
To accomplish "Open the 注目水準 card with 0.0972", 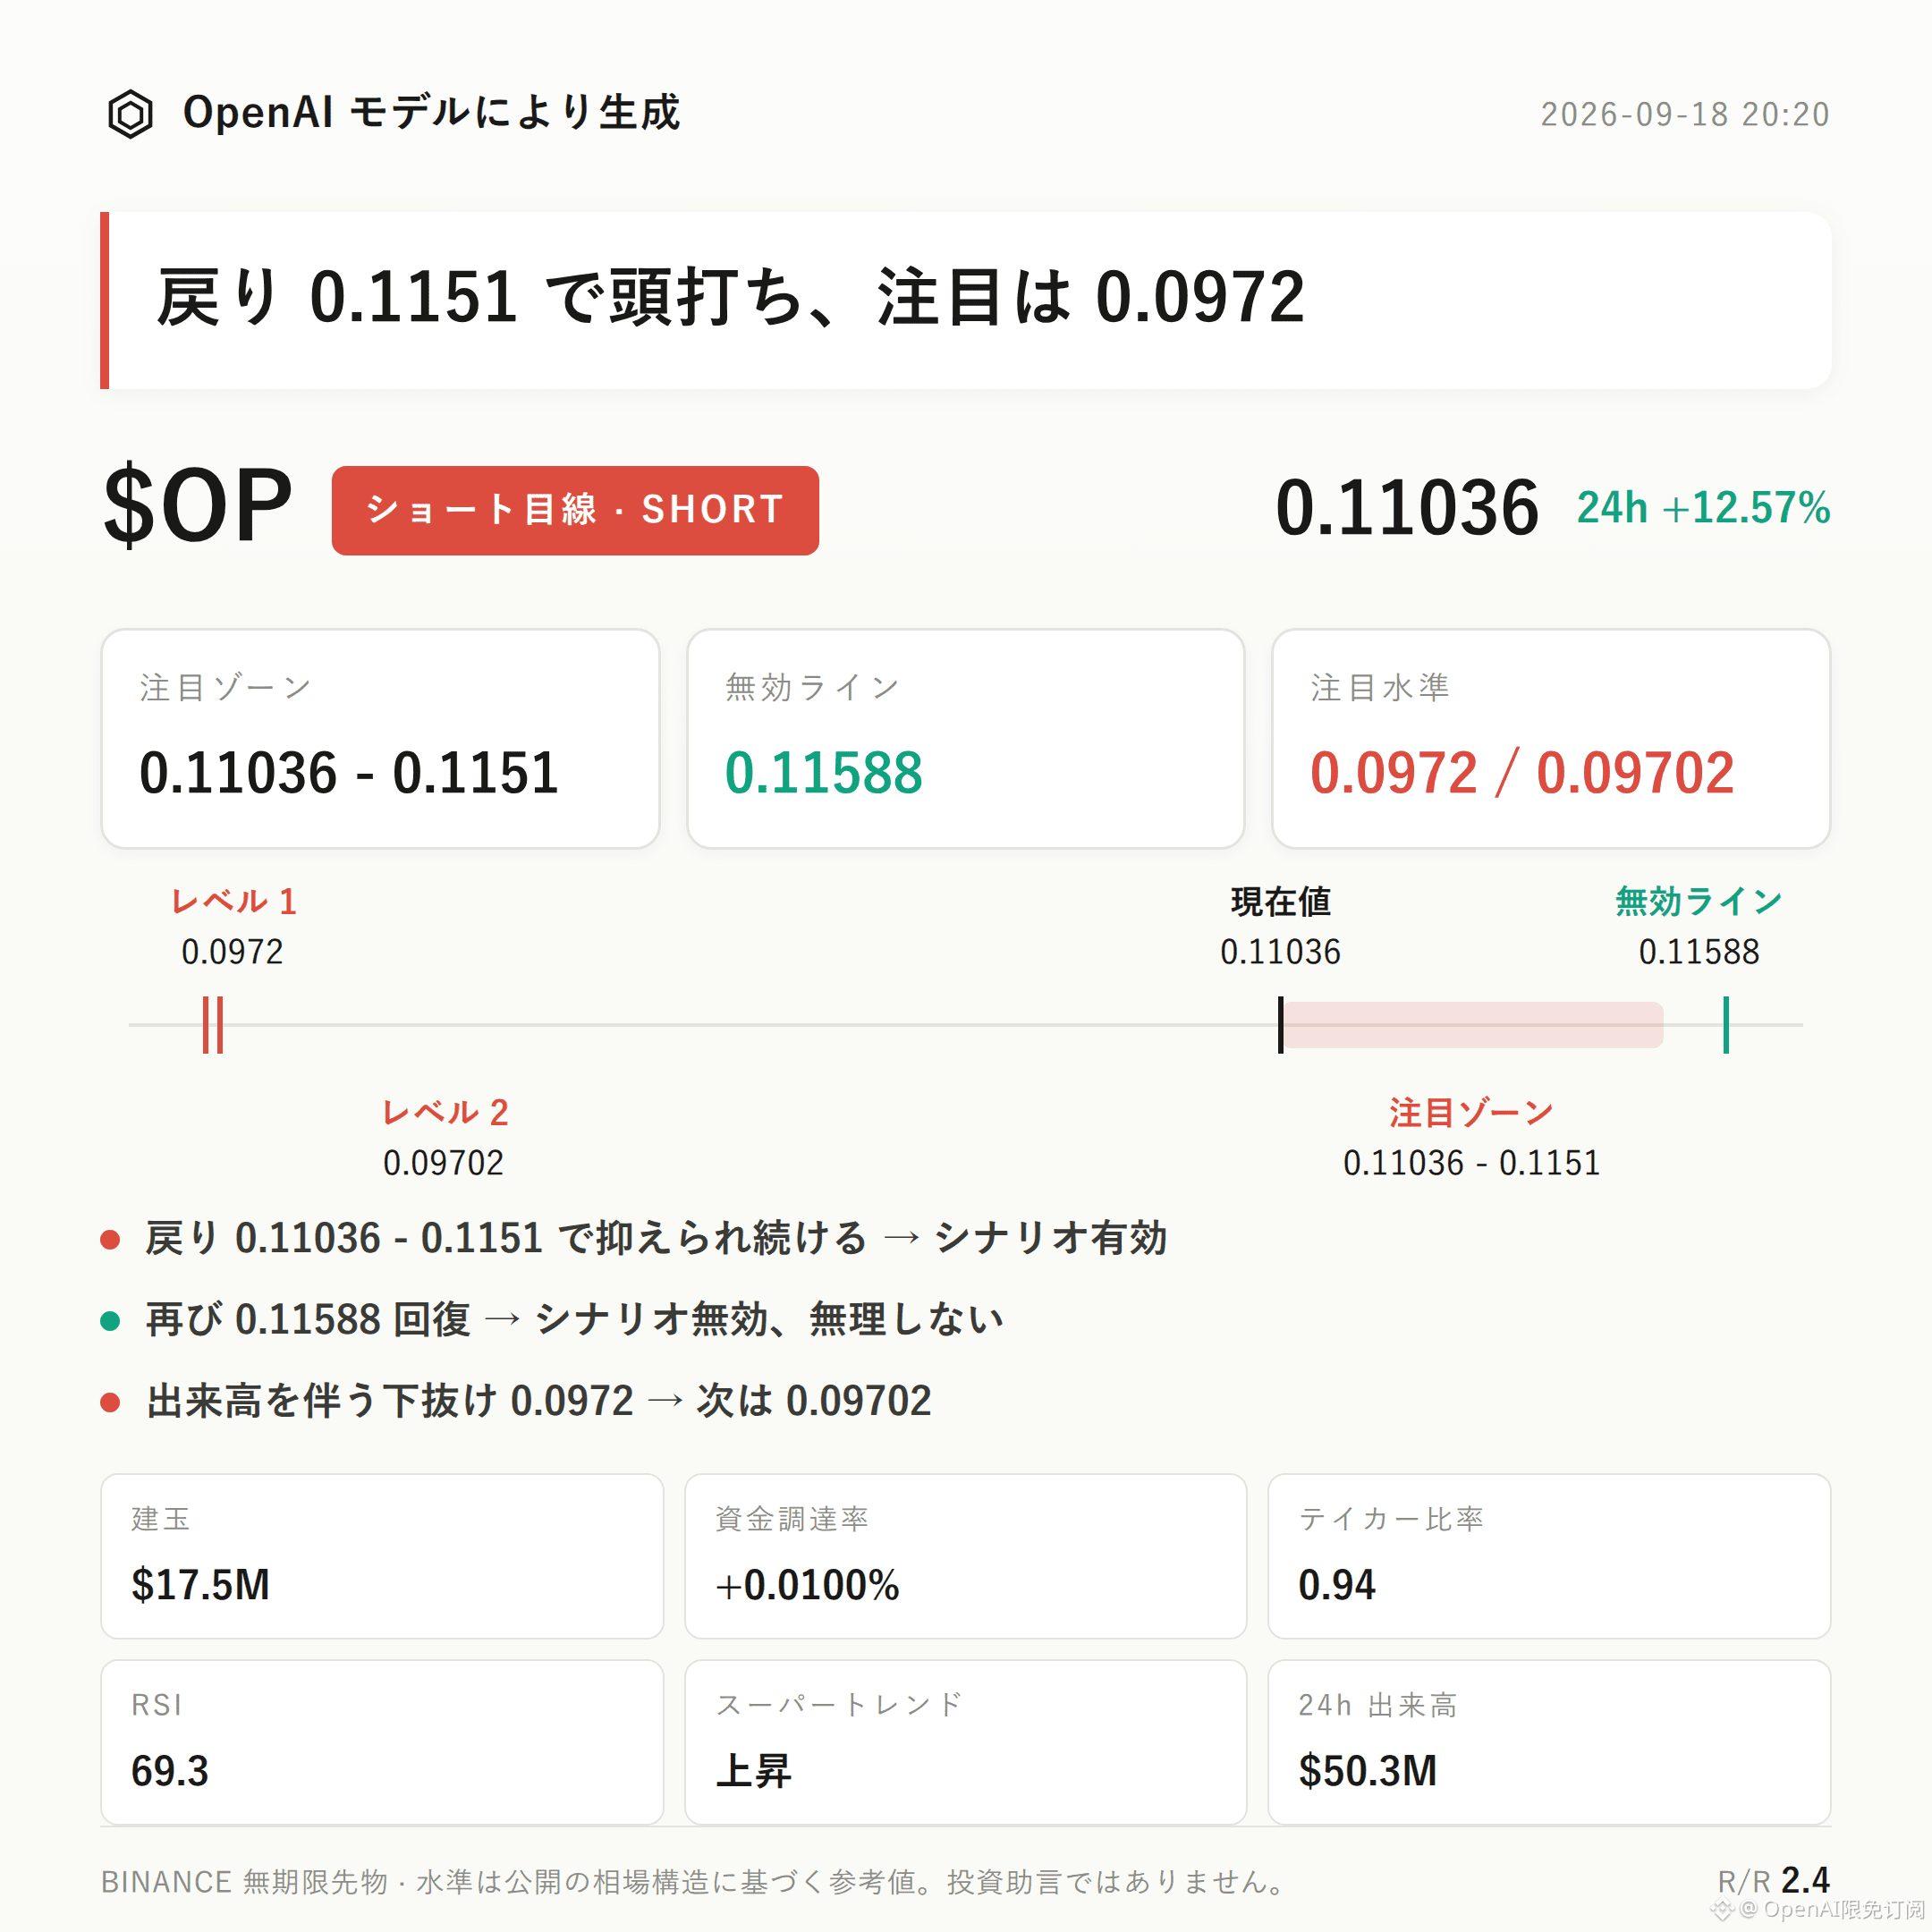I will point(1550,739).
